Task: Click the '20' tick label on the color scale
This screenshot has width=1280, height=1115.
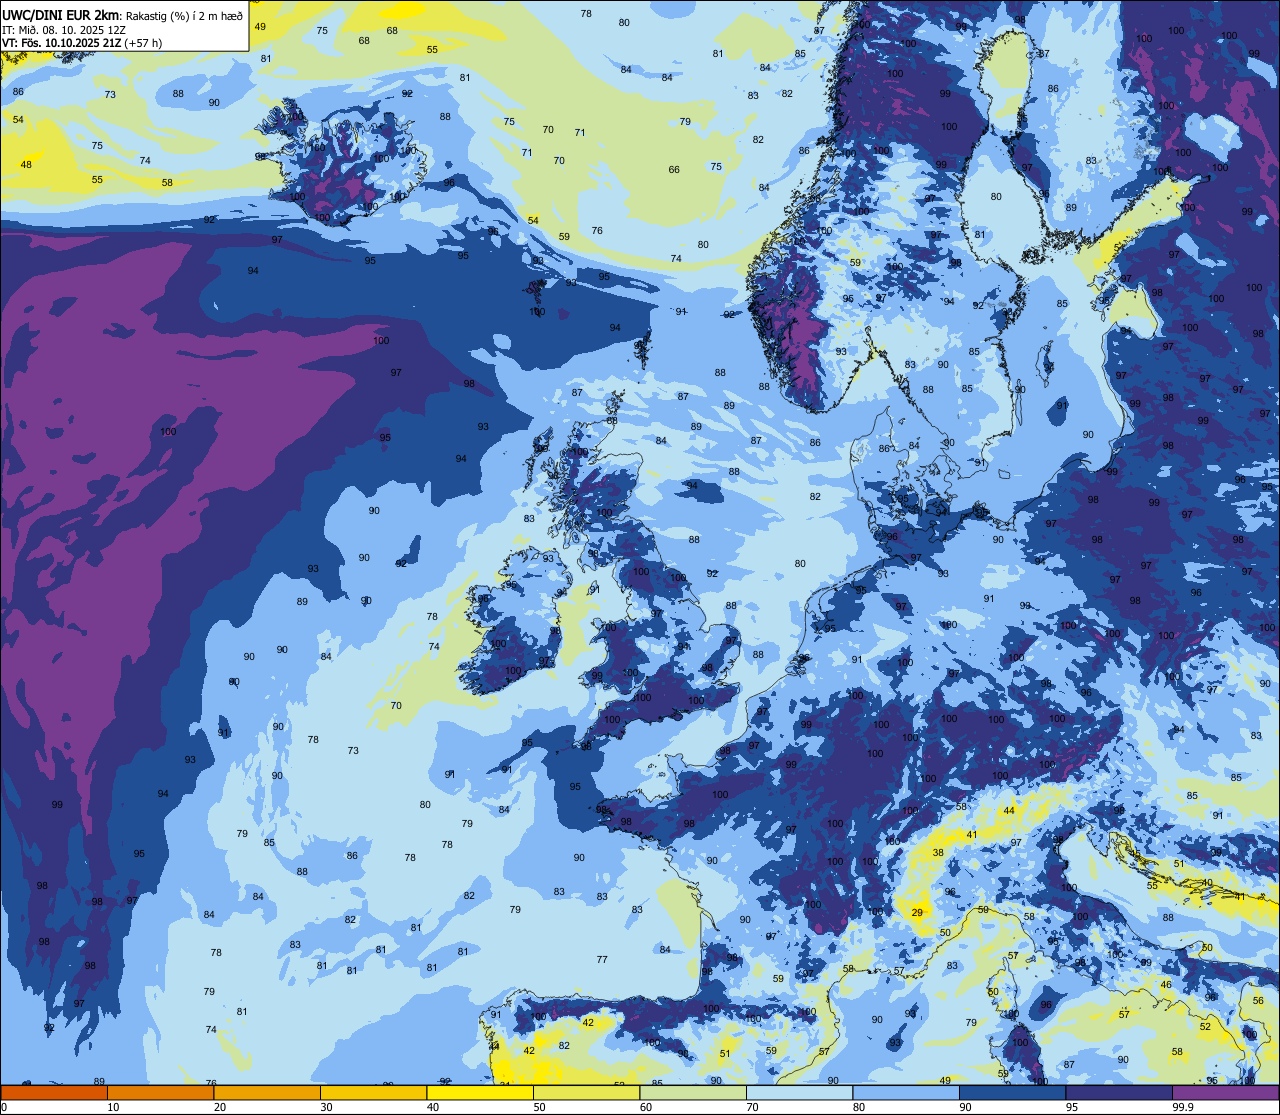Action: coord(220,1107)
